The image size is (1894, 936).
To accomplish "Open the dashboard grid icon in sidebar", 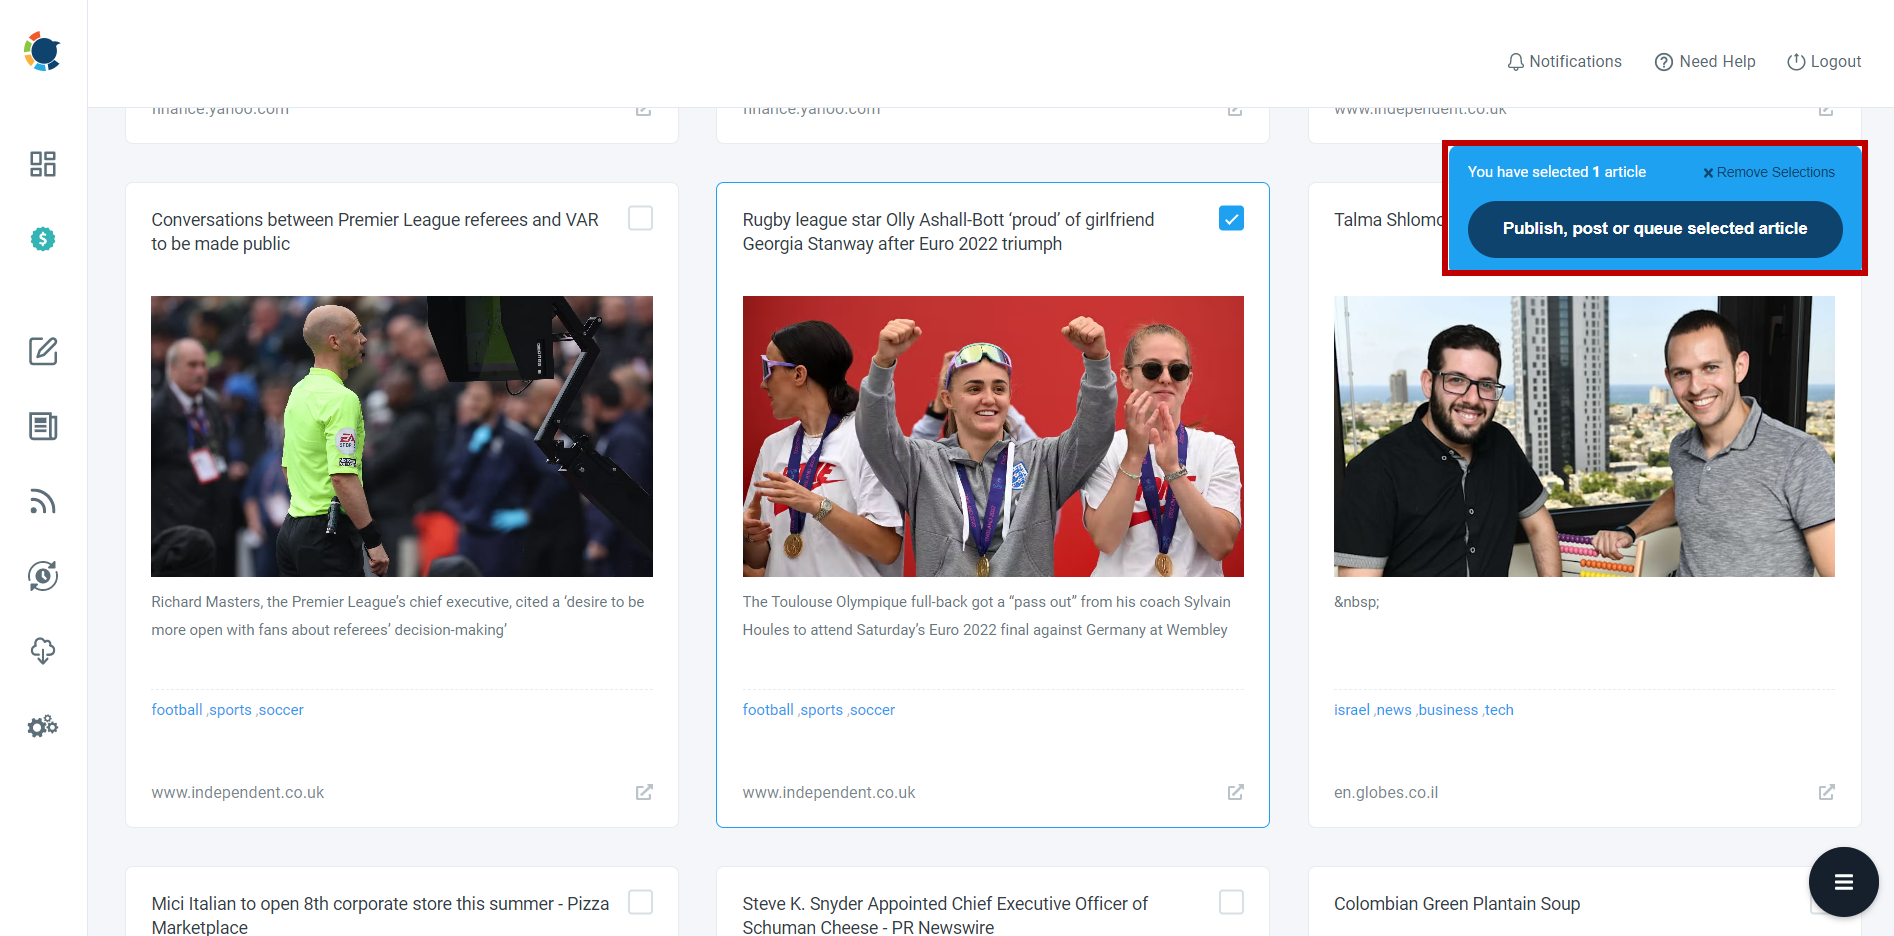I will tap(43, 164).
